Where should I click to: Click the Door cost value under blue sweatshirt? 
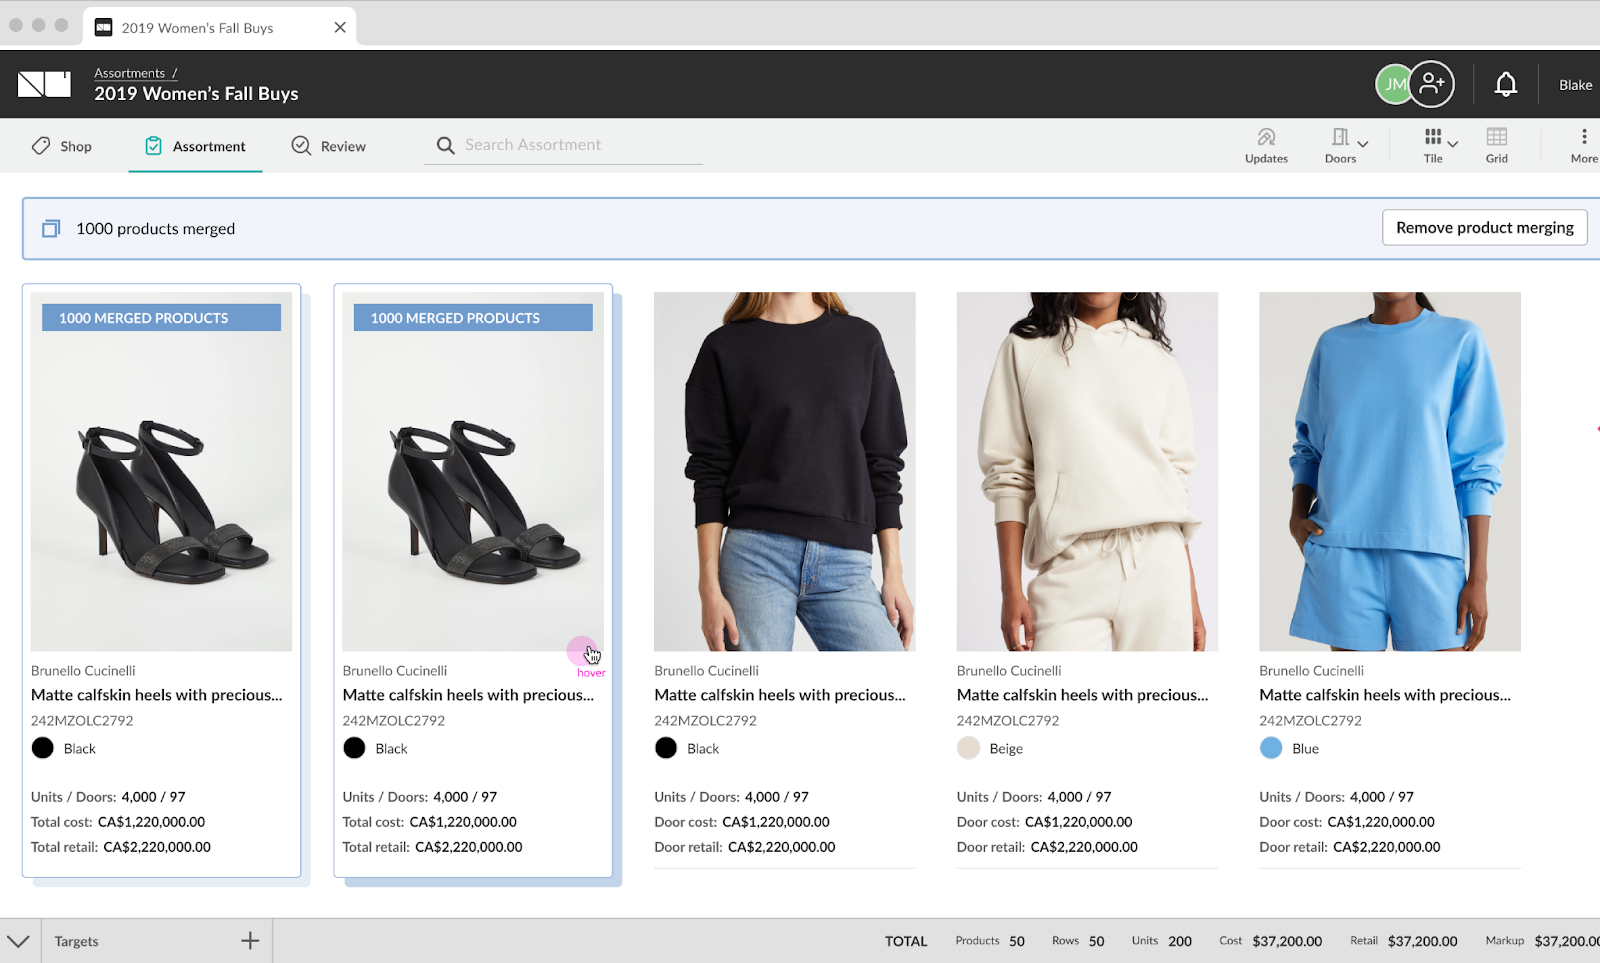[1381, 822]
